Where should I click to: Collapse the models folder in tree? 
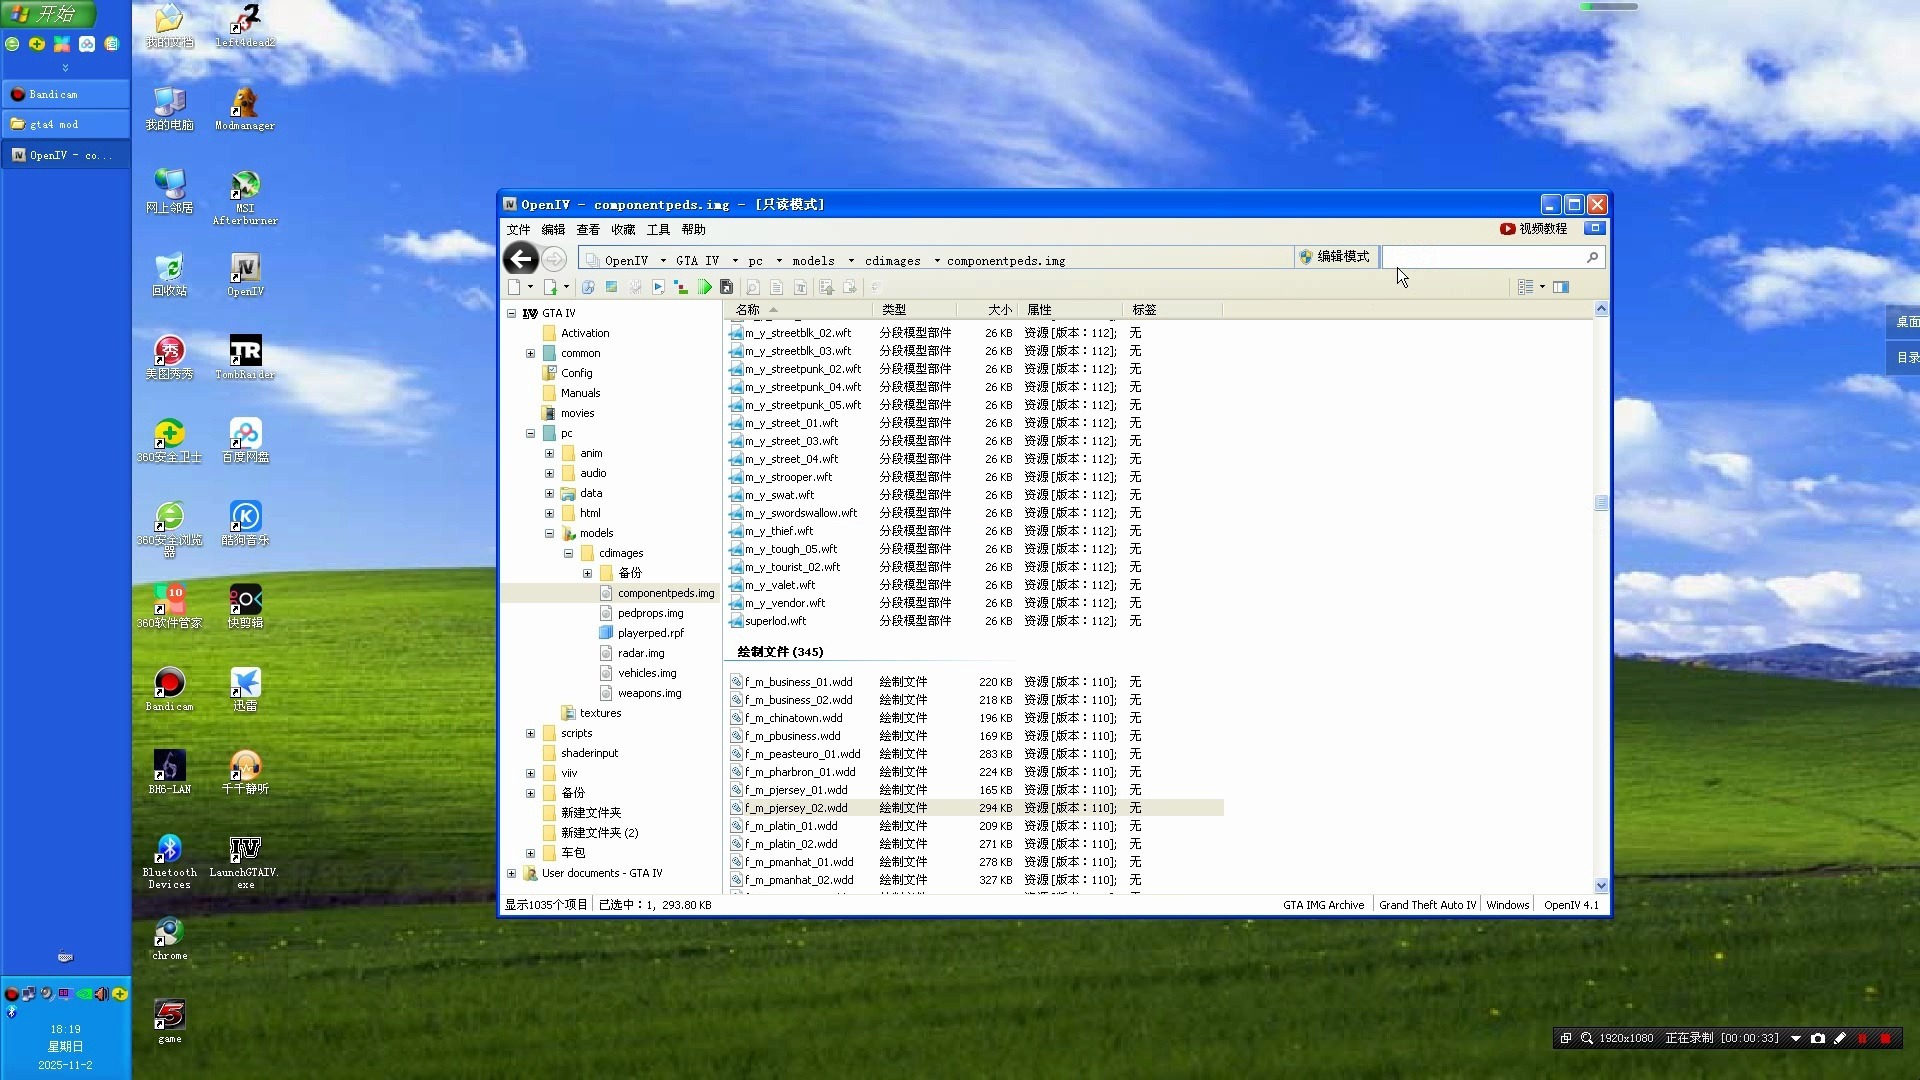549,534
